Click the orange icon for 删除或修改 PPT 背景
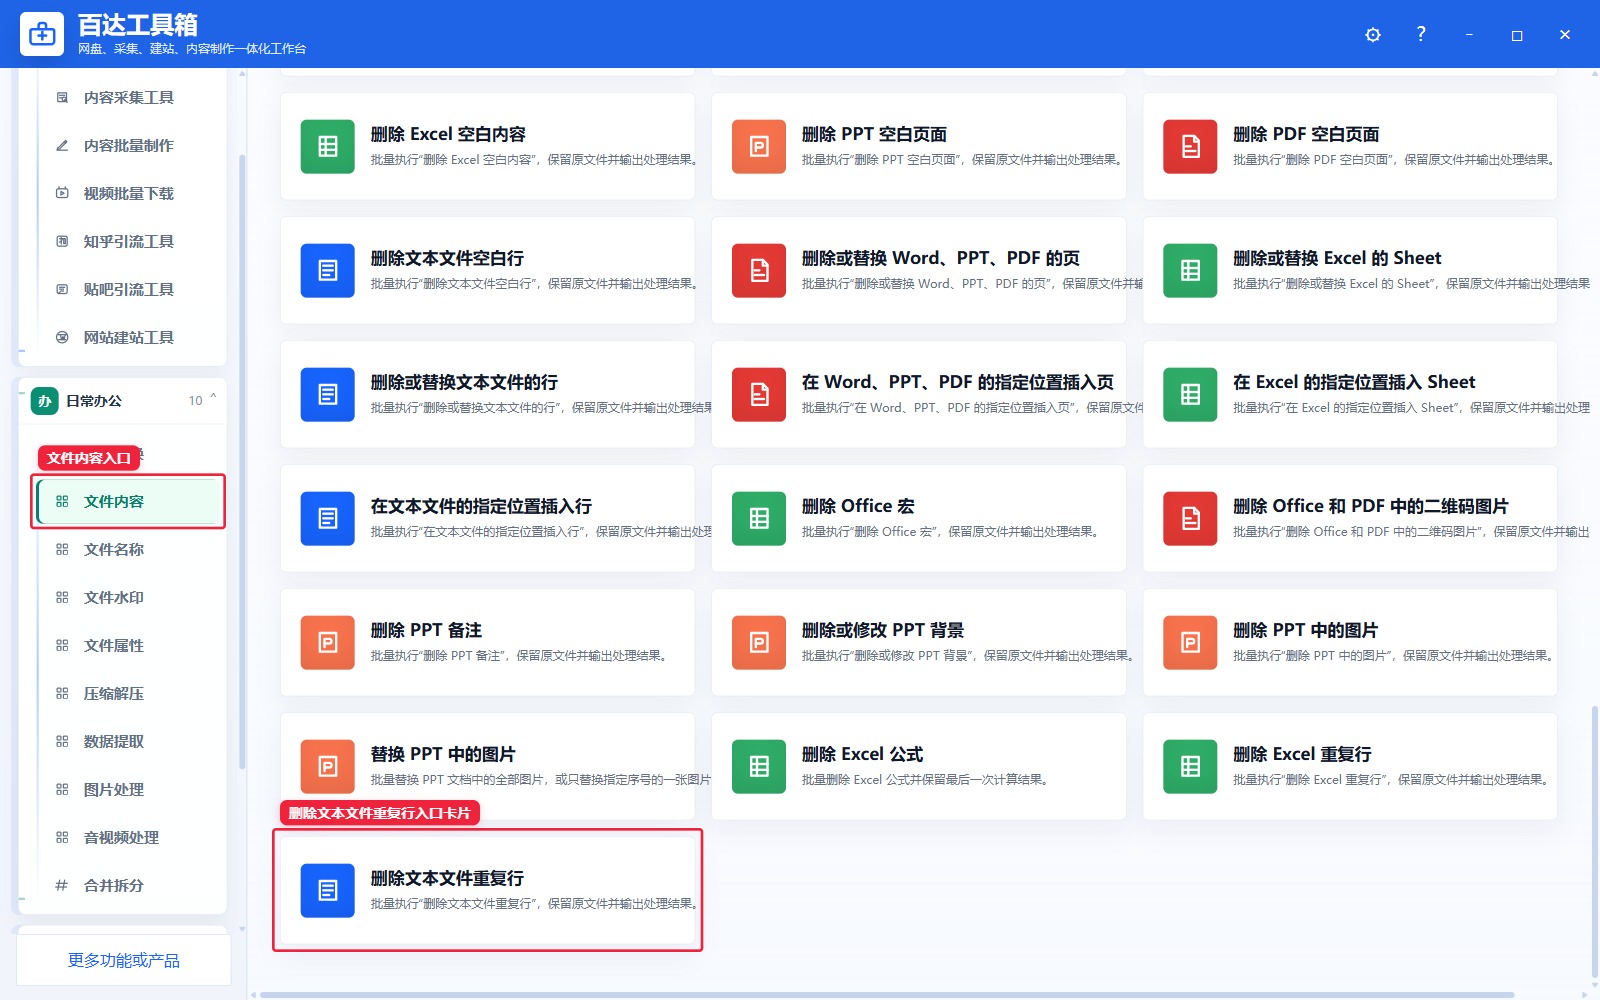1600x1000 pixels. click(x=759, y=643)
